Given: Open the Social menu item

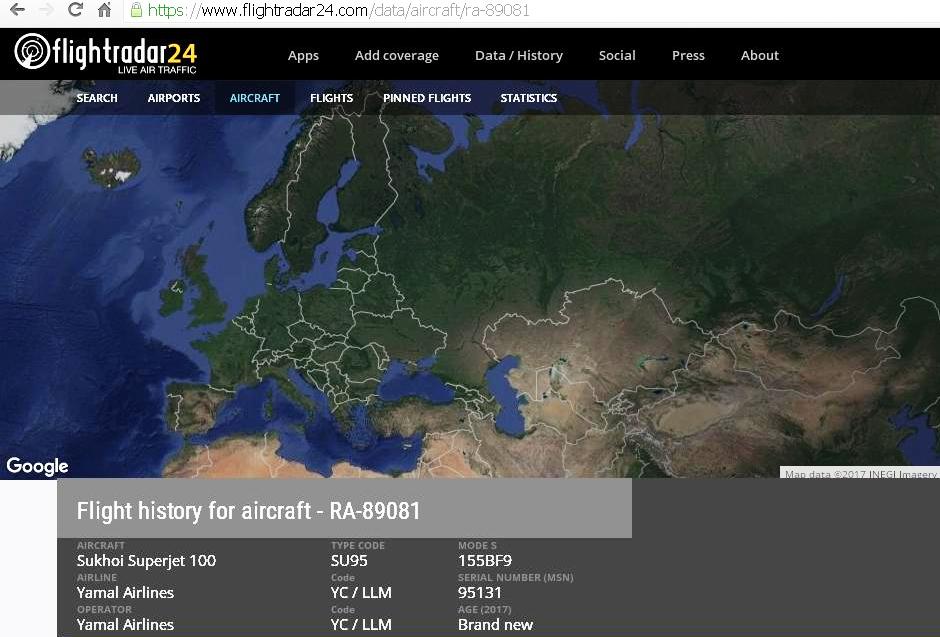Looking at the screenshot, I should click(x=617, y=56).
